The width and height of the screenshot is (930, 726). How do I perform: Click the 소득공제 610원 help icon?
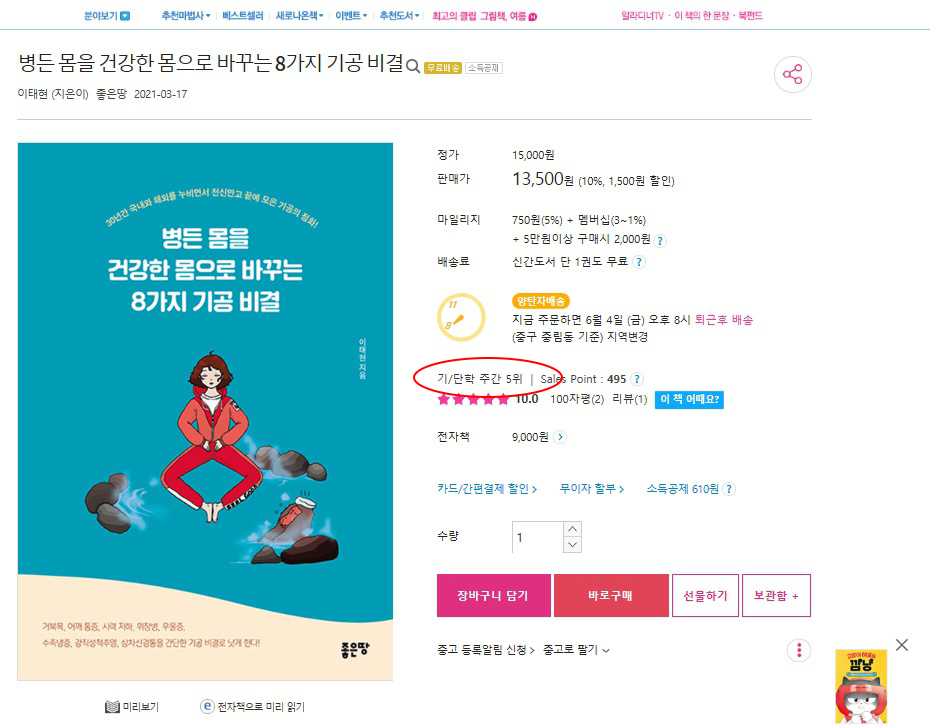click(730, 489)
